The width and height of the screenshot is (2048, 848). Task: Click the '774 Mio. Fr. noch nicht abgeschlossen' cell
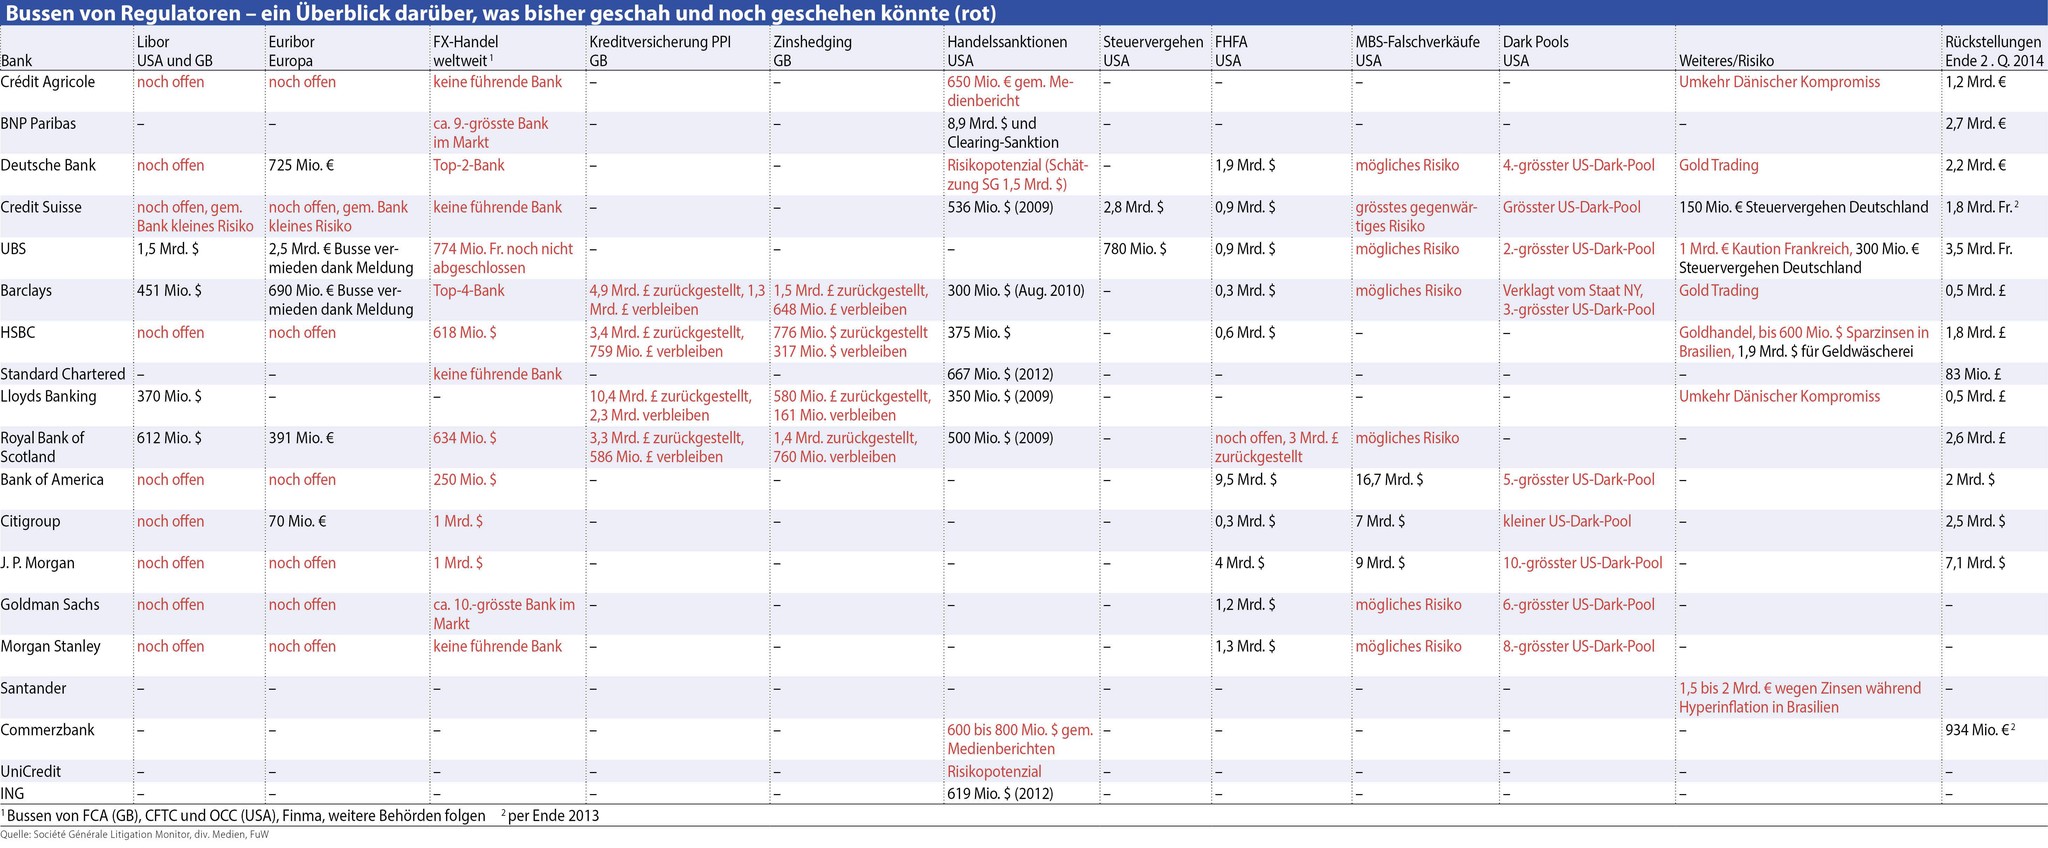click(x=503, y=258)
